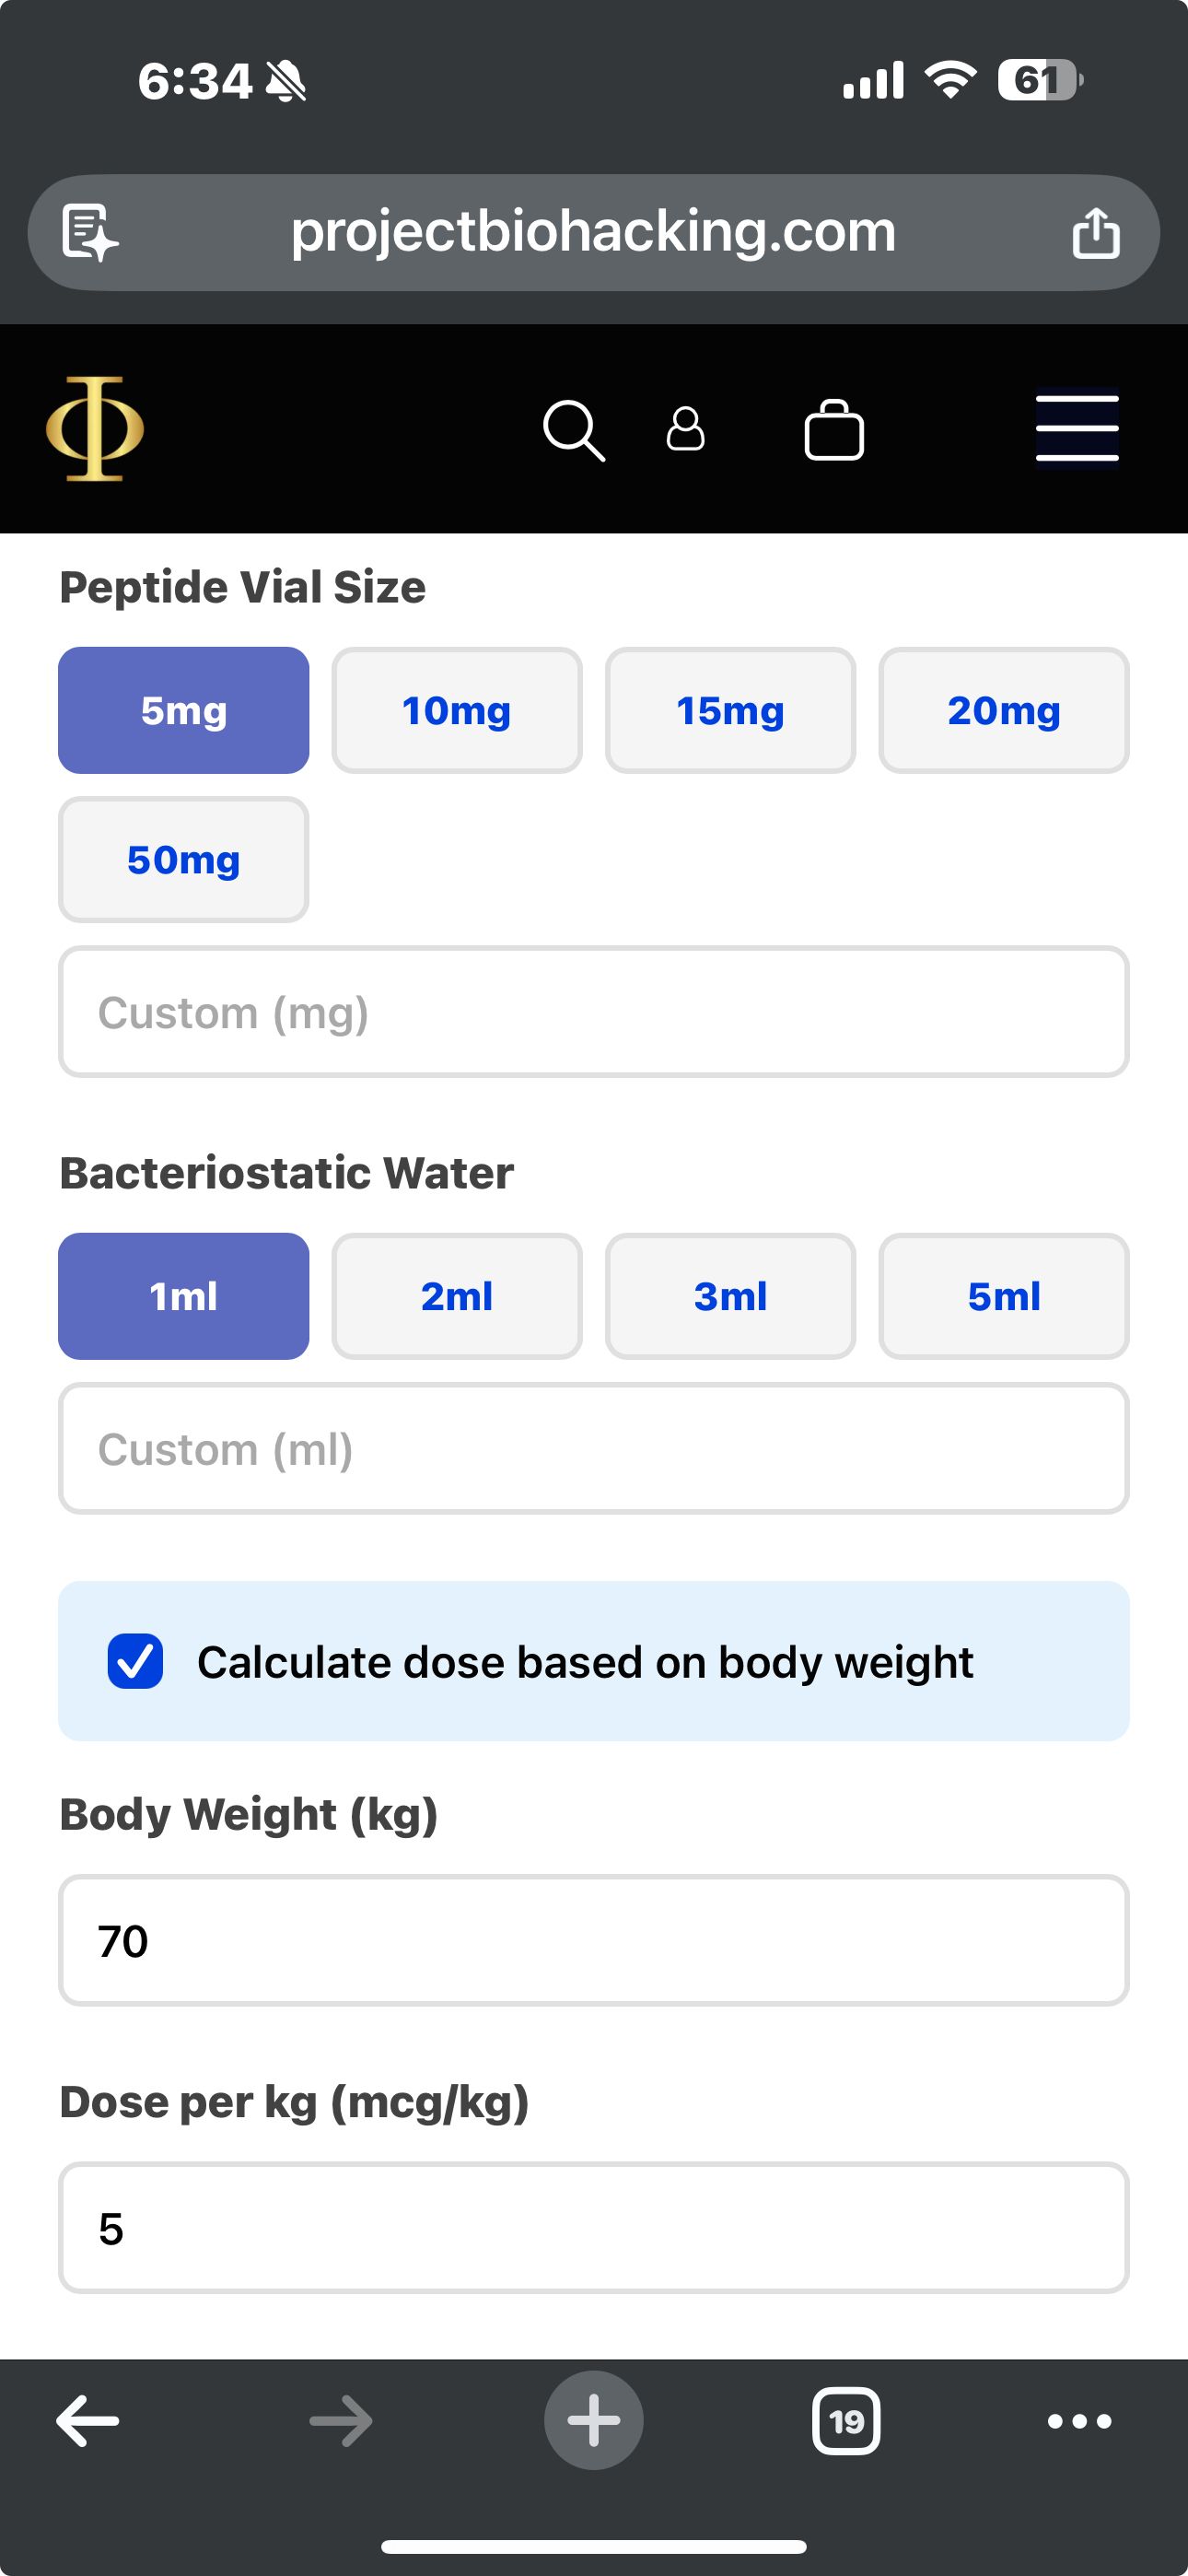1188x2576 pixels.
Task: Open a new tab with plus button
Action: pos(593,2421)
